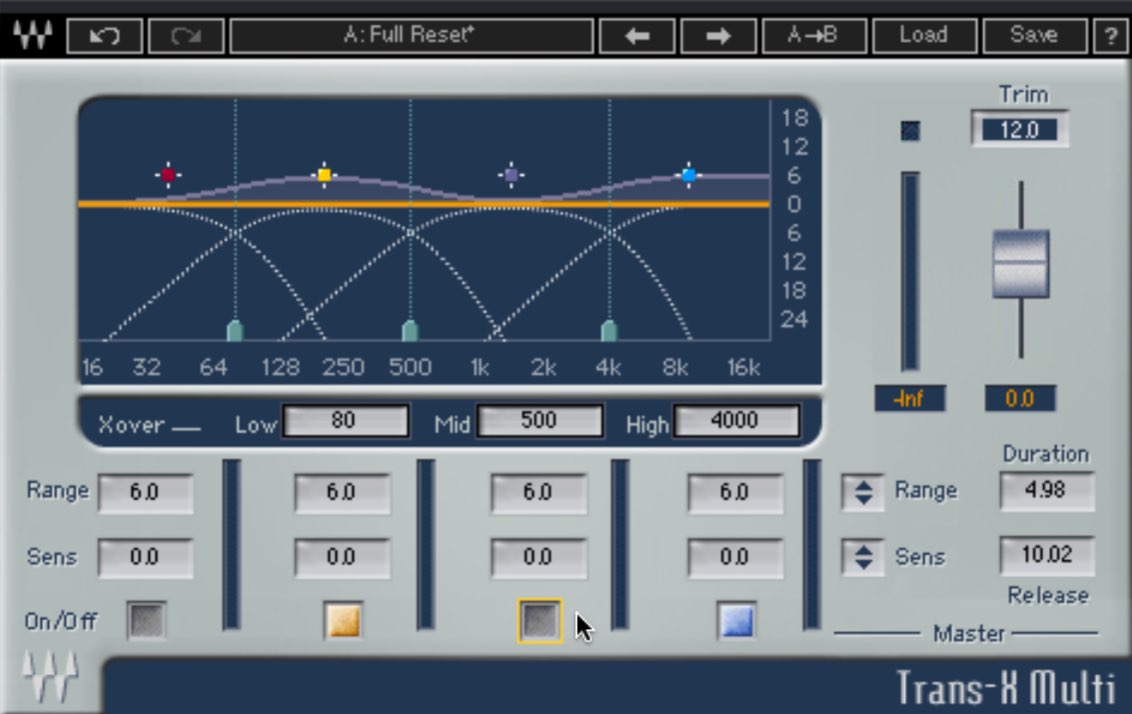The height and width of the screenshot is (714, 1132).
Task: Click the master Range up/down stepper
Action: [863, 492]
